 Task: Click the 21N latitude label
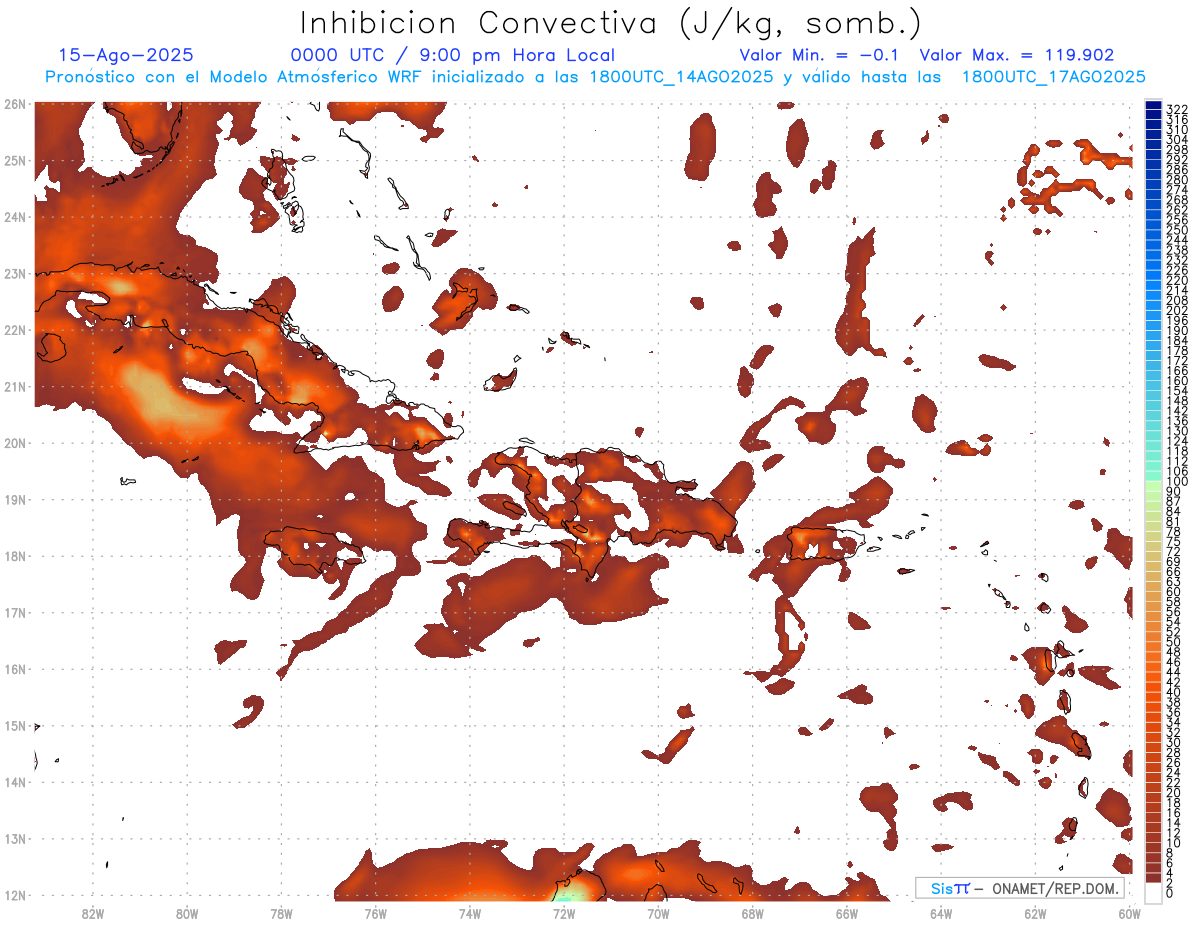[15, 386]
